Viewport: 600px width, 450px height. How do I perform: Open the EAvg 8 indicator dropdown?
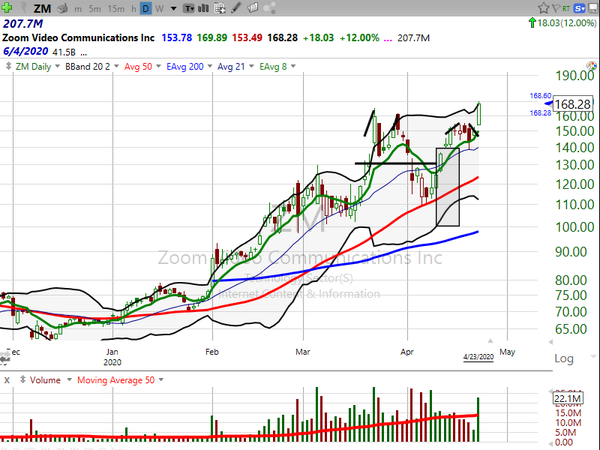coord(293,66)
